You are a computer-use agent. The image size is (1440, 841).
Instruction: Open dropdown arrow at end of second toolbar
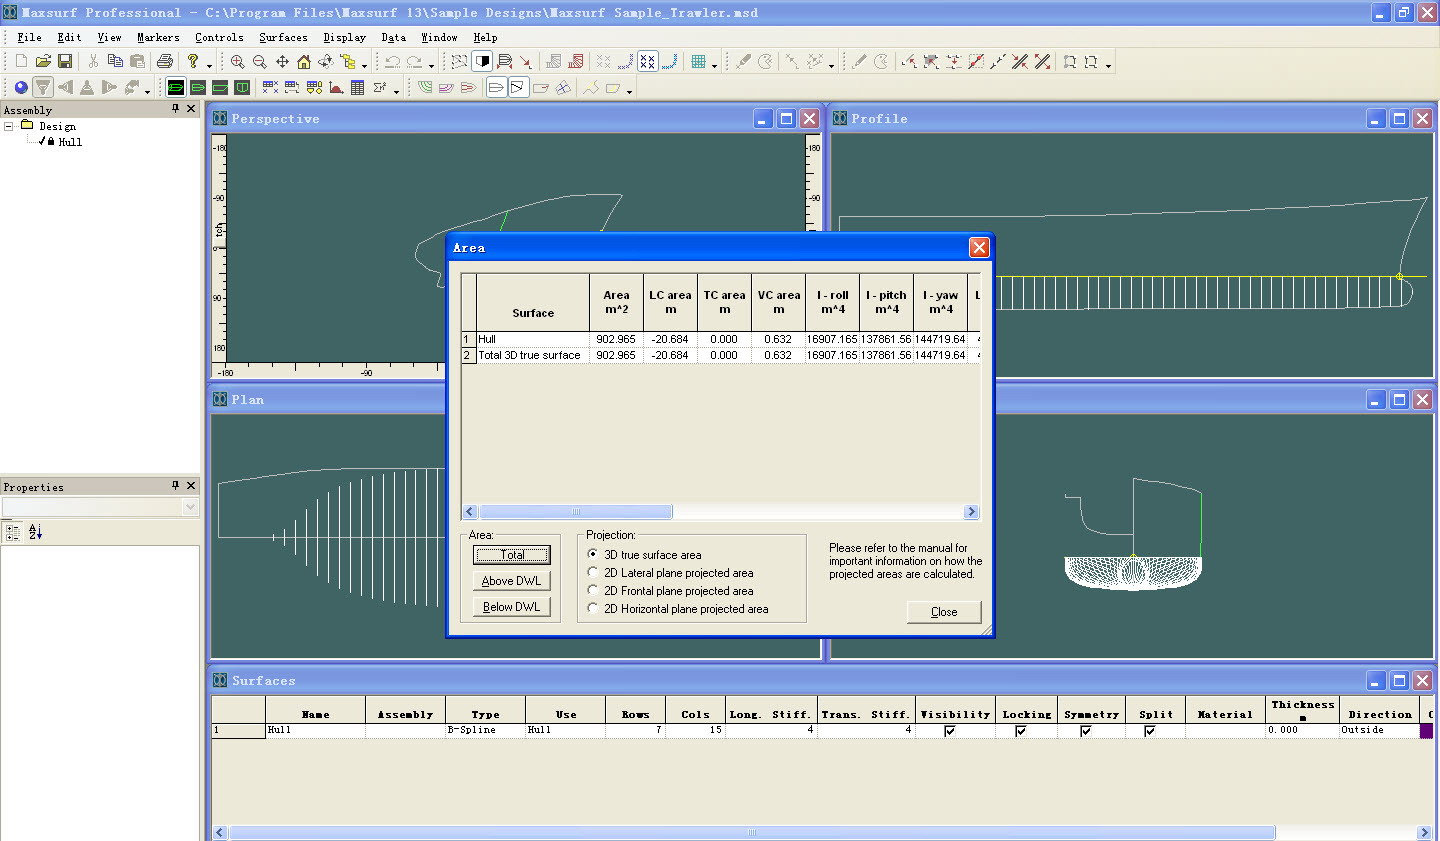coord(629,91)
